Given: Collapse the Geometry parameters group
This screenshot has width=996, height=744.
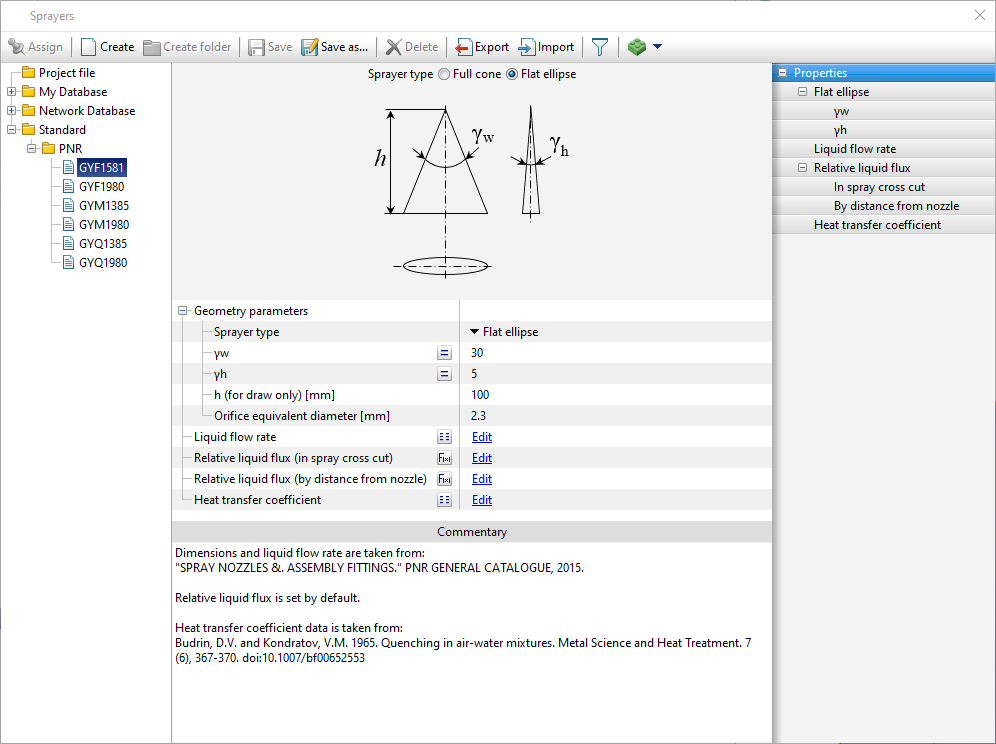Looking at the screenshot, I should tap(183, 311).
